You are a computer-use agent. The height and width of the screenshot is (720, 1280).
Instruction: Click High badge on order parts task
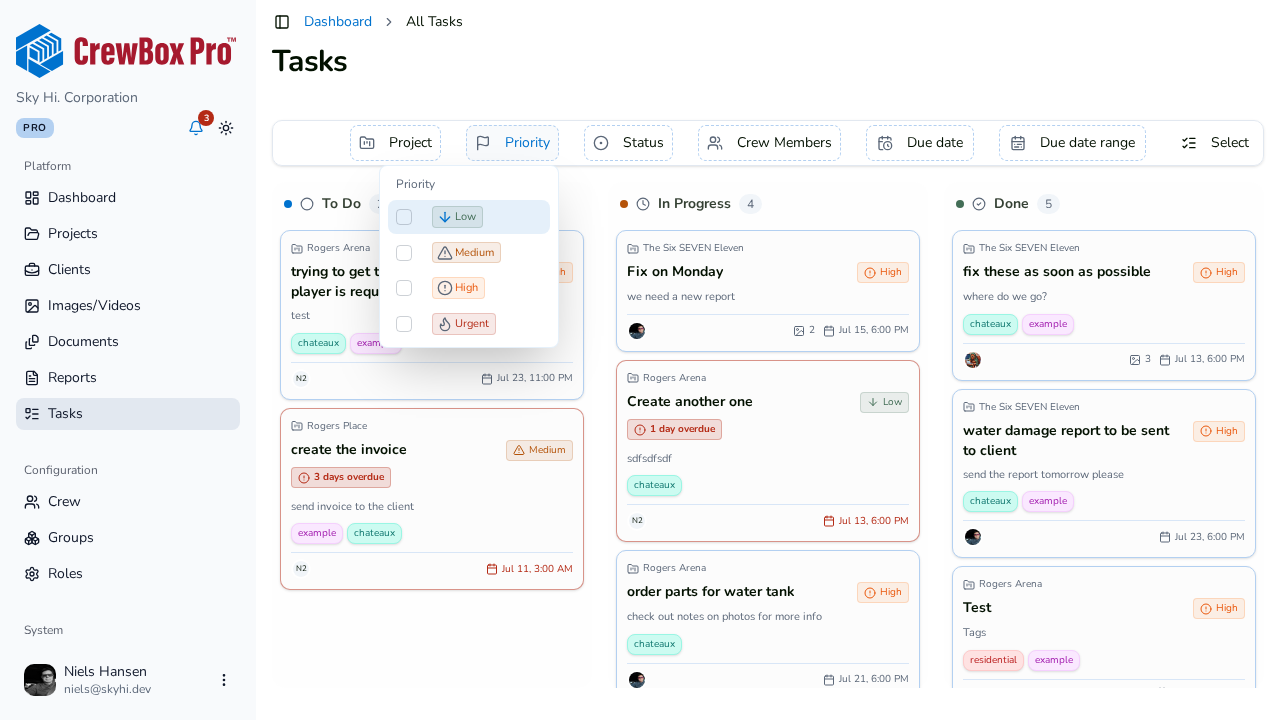[x=883, y=592]
